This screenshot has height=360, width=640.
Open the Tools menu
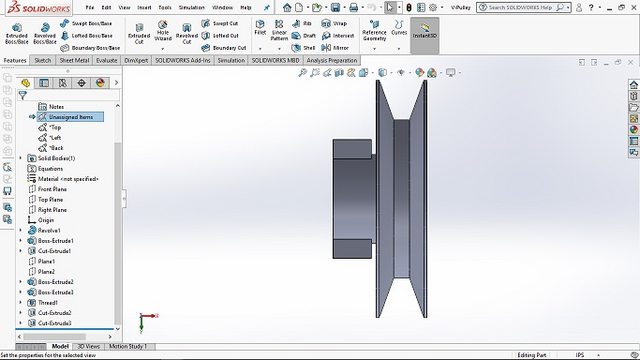165,7
